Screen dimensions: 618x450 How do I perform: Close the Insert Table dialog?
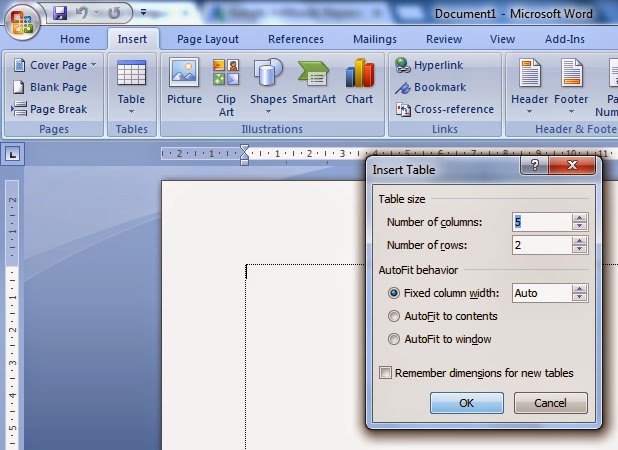[572, 165]
